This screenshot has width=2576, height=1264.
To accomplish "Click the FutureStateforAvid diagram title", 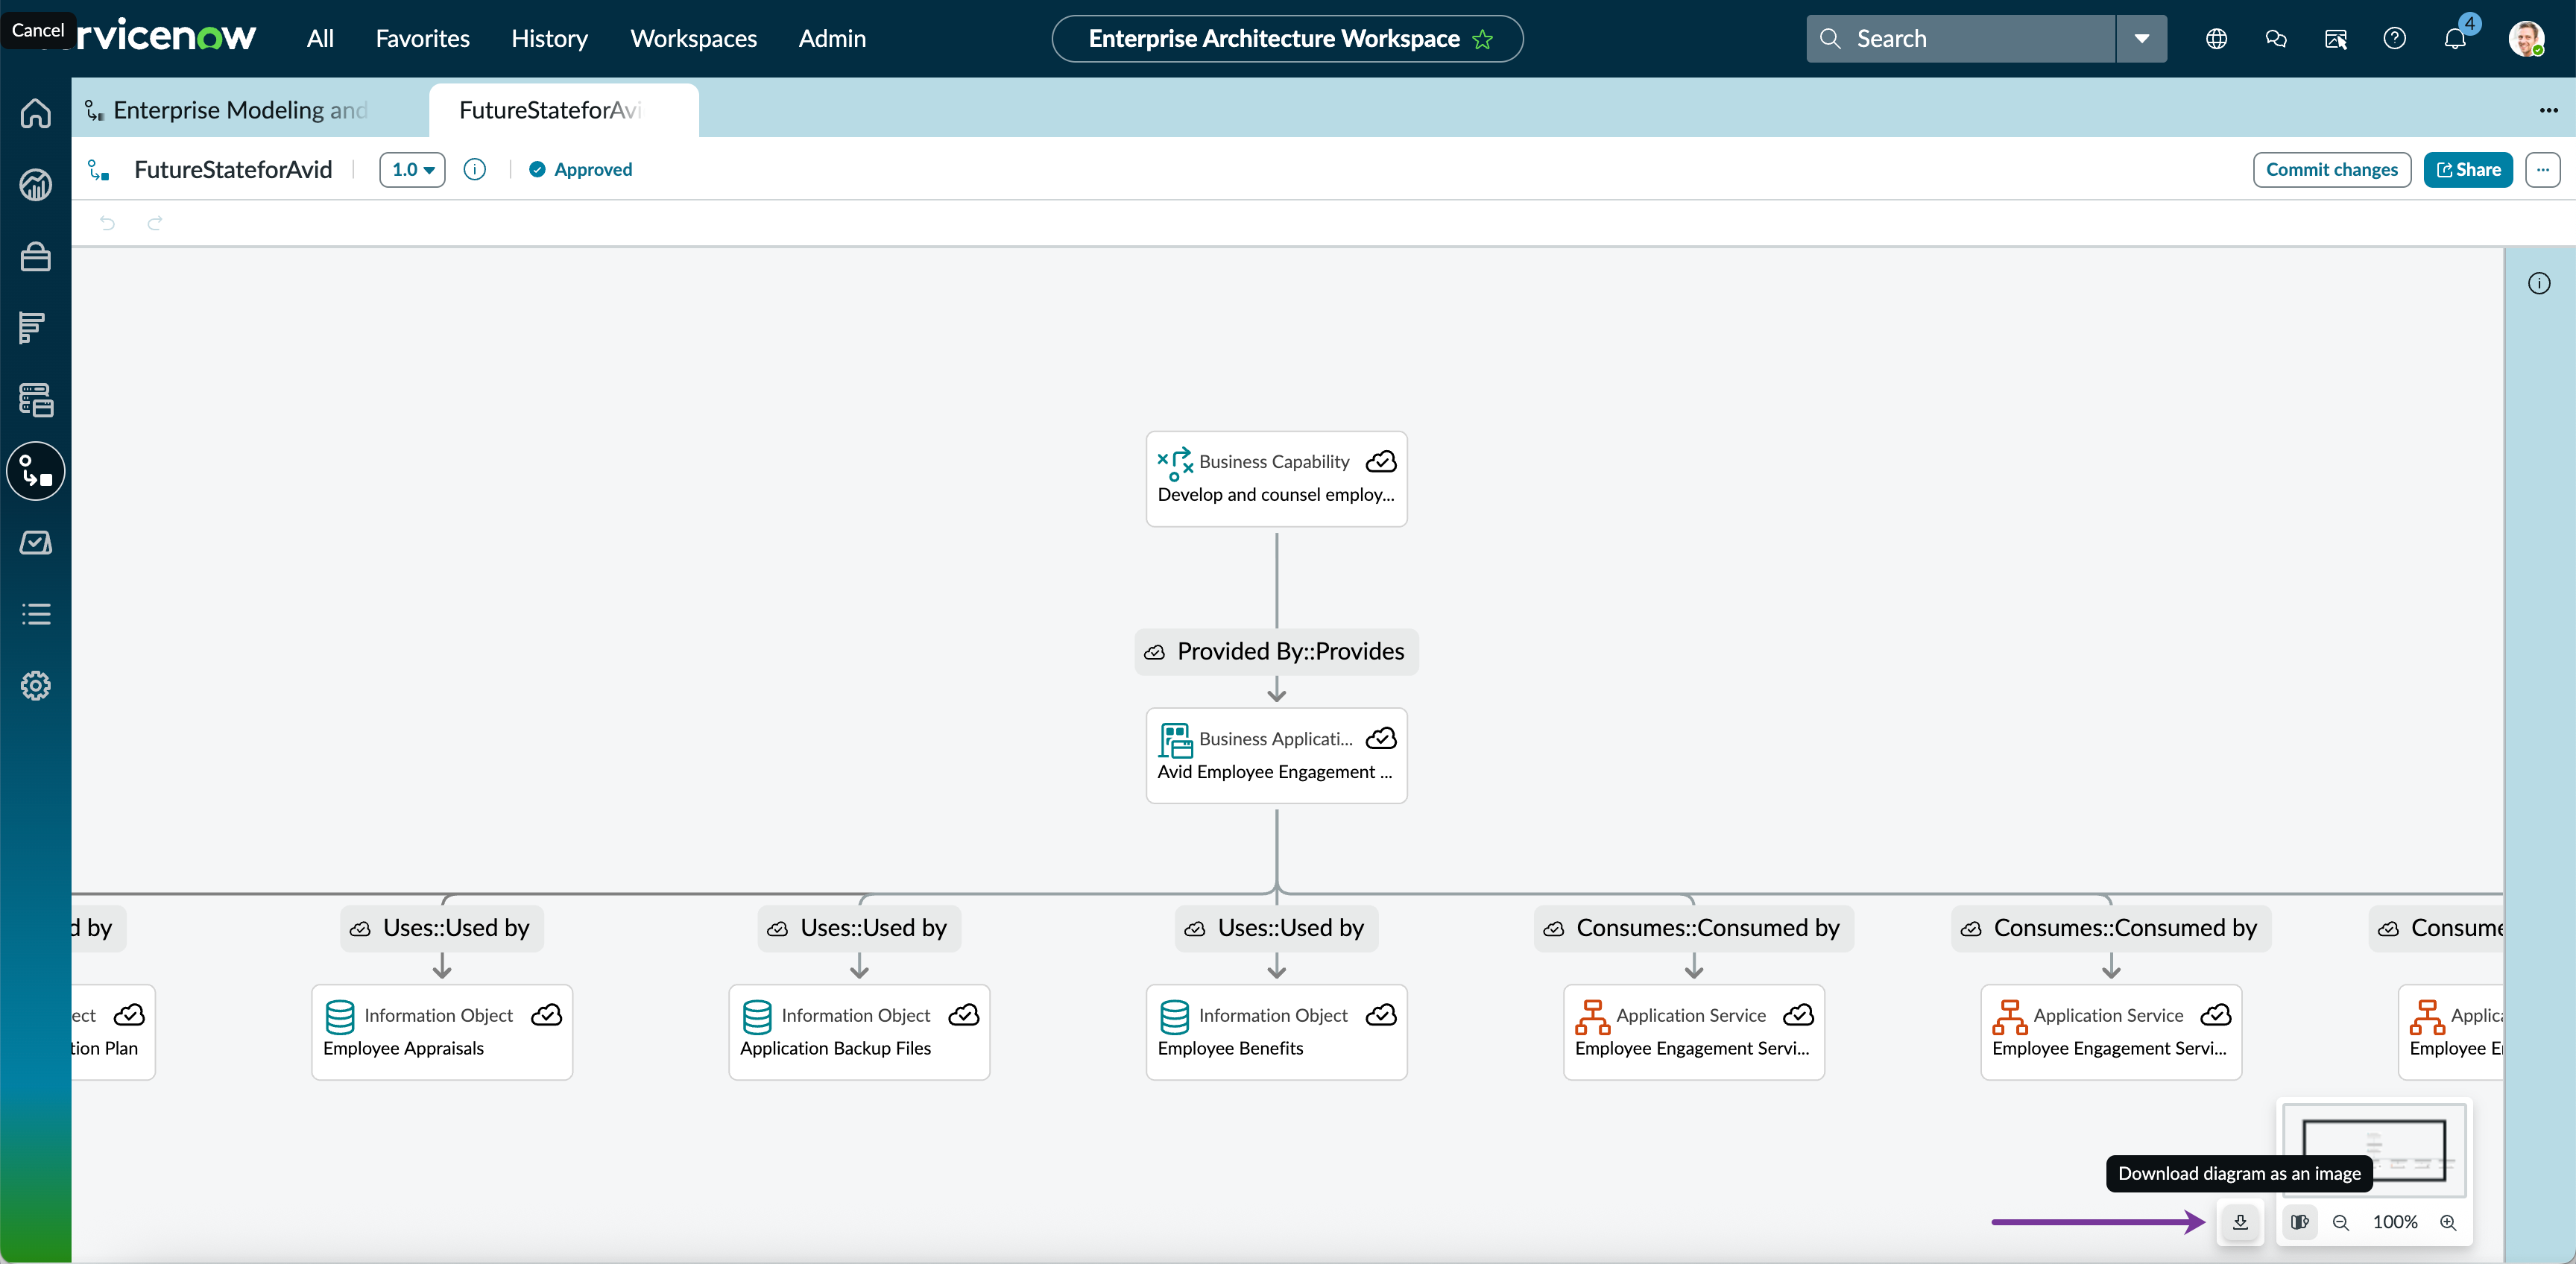I will [x=233, y=170].
